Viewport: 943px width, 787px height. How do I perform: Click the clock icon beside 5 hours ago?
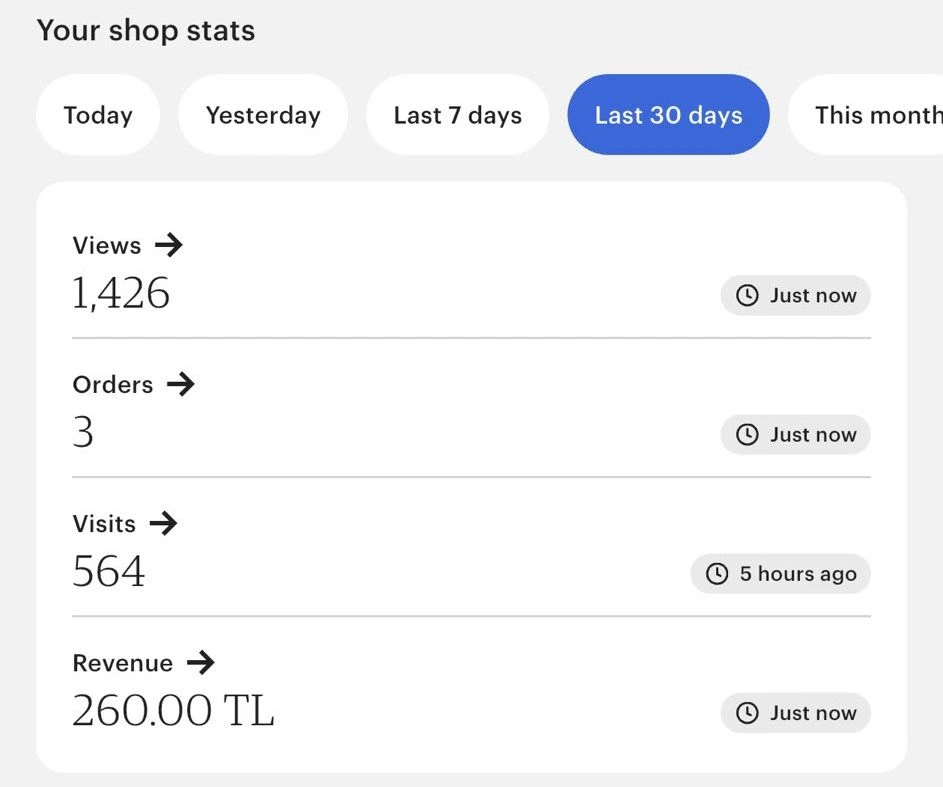click(717, 574)
